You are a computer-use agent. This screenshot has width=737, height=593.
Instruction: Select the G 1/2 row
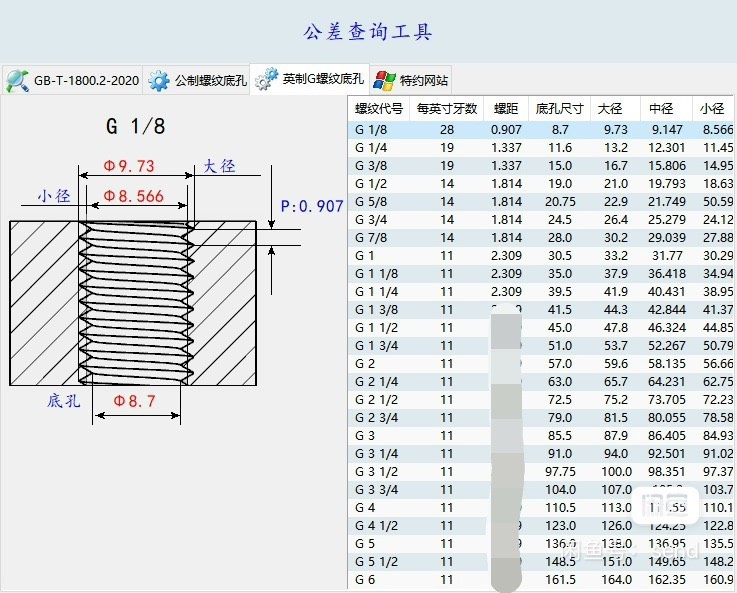541,184
